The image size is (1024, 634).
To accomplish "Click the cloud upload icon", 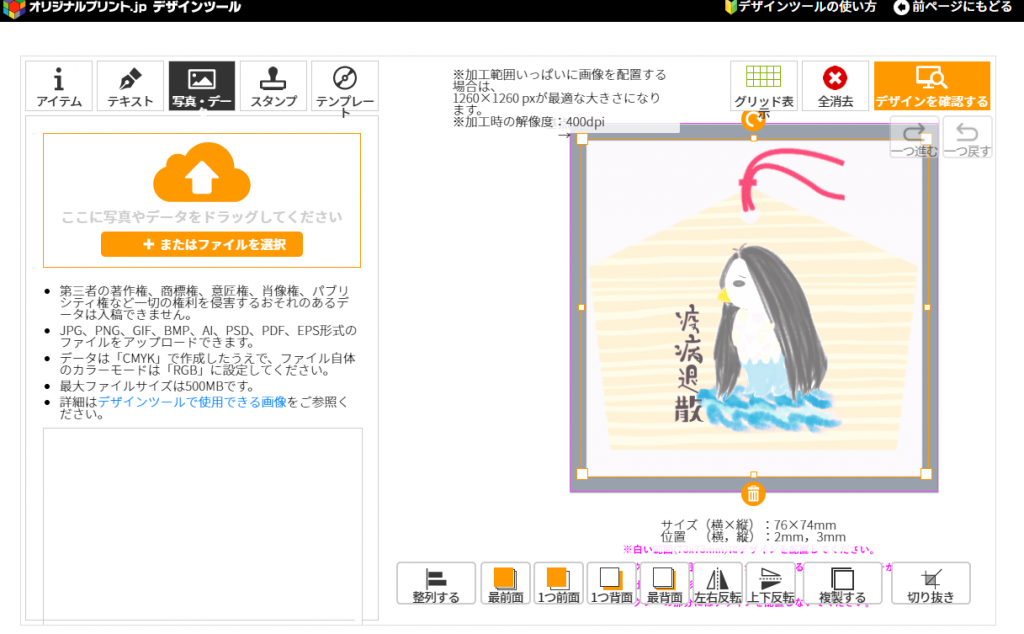I will coord(202,172).
